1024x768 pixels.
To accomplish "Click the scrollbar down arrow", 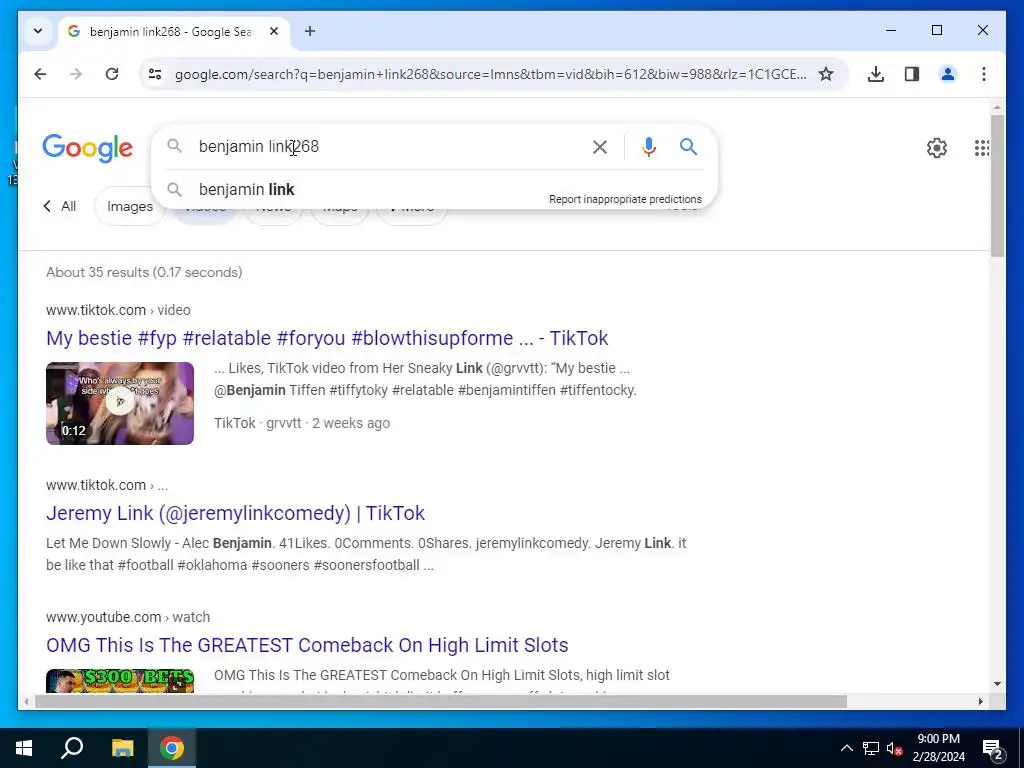I will [997, 684].
